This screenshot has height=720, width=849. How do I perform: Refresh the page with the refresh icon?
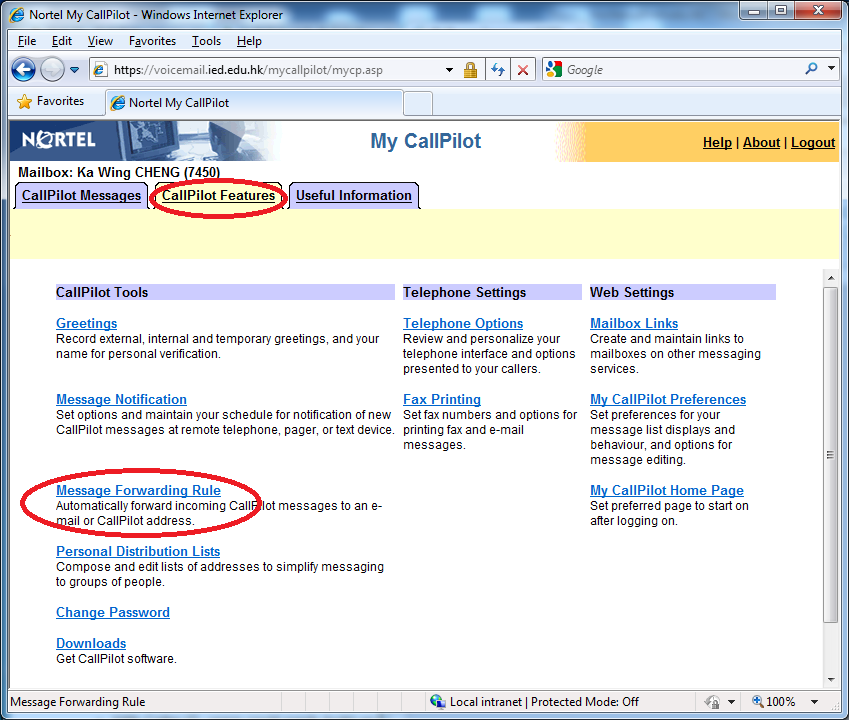tap(498, 70)
